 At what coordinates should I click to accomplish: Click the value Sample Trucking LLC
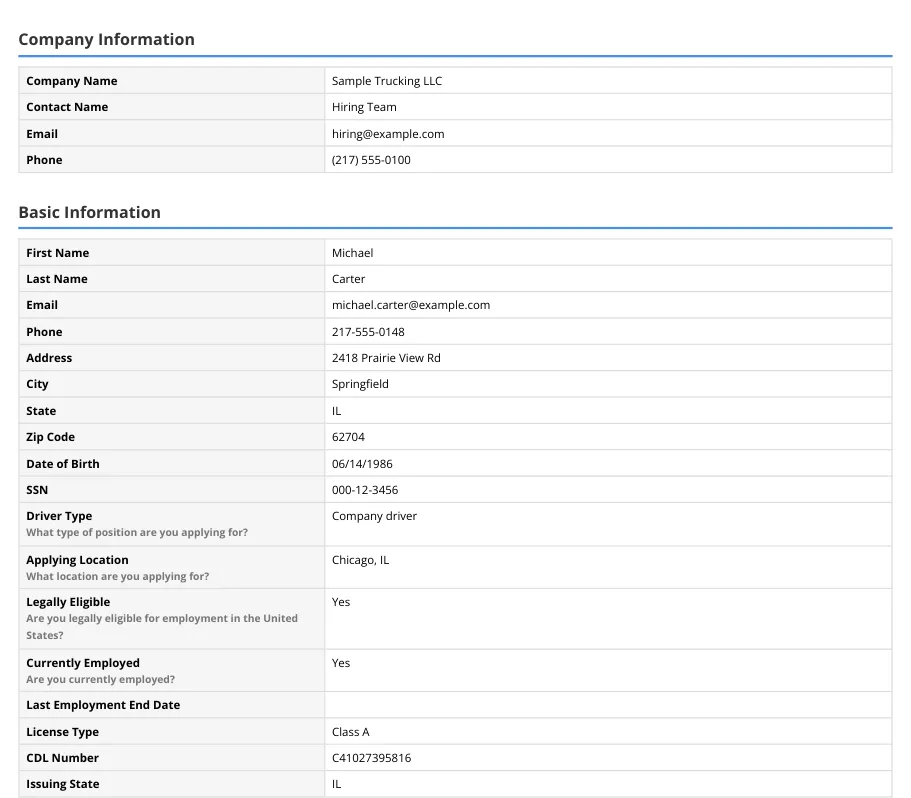click(x=387, y=81)
